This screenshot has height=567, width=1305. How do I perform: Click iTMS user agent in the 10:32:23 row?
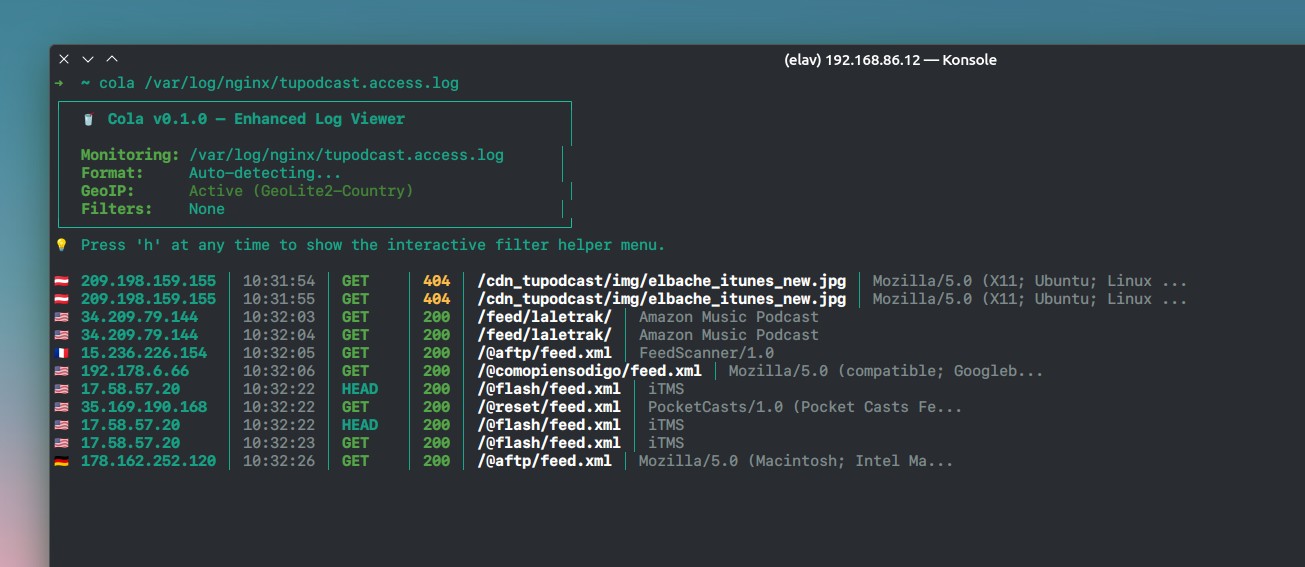coord(666,443)
